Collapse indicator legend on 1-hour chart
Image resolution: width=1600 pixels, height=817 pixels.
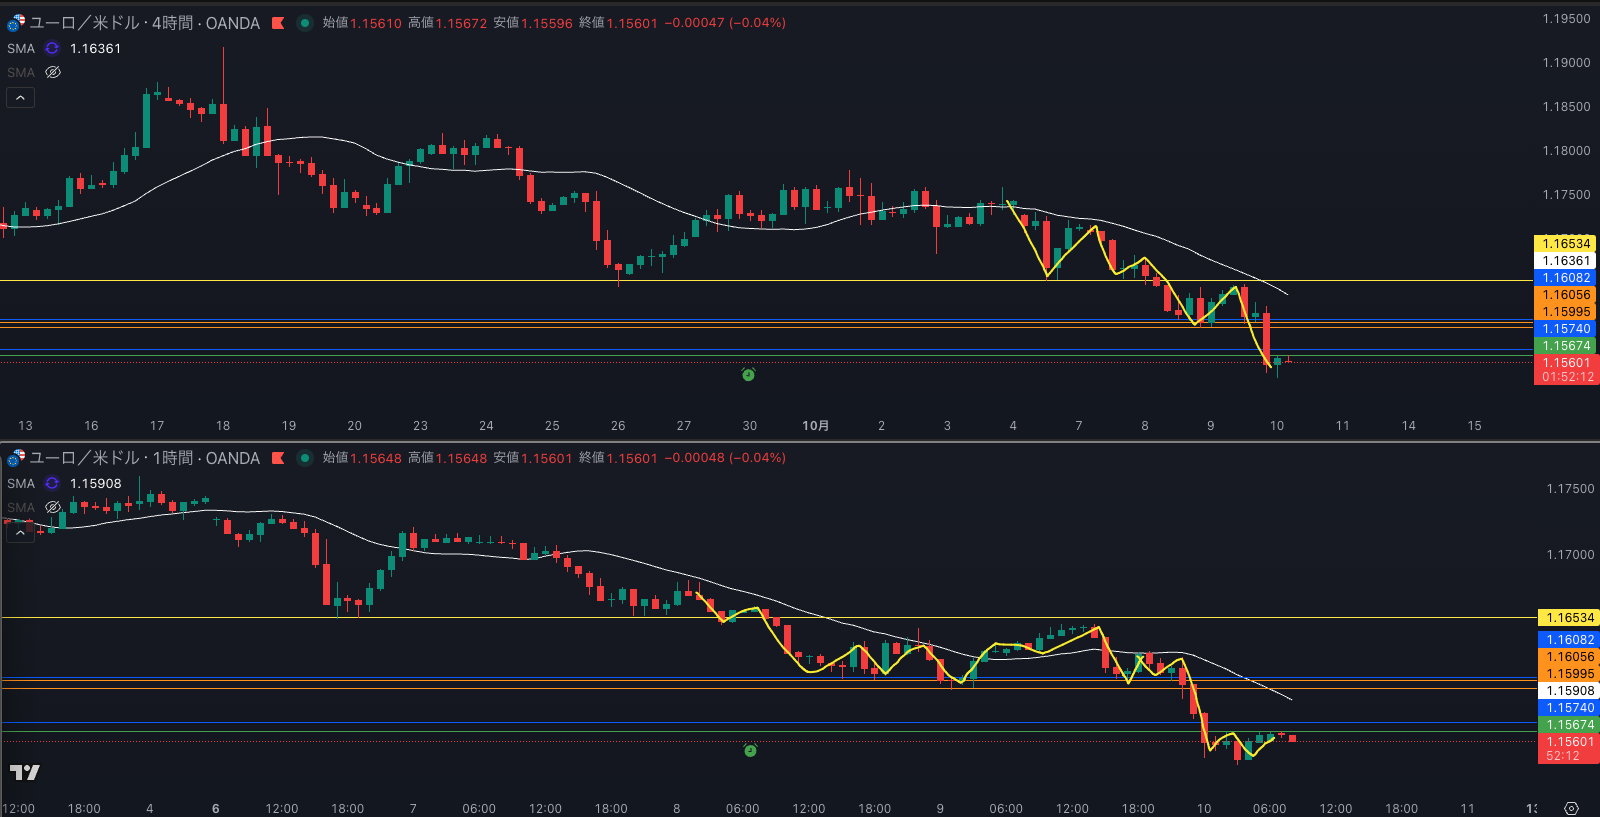tap(20, 532)
